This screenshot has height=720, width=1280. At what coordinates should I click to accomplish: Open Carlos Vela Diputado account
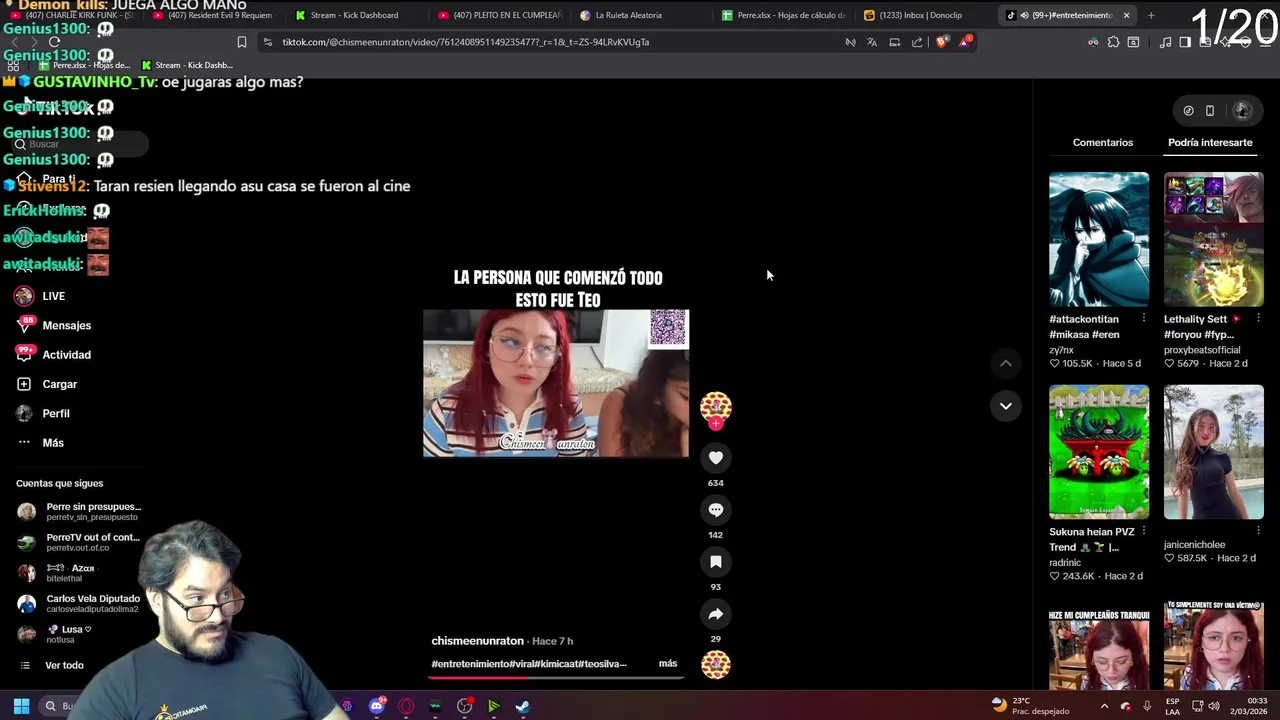pyautogui.click(x=80, y=604)
